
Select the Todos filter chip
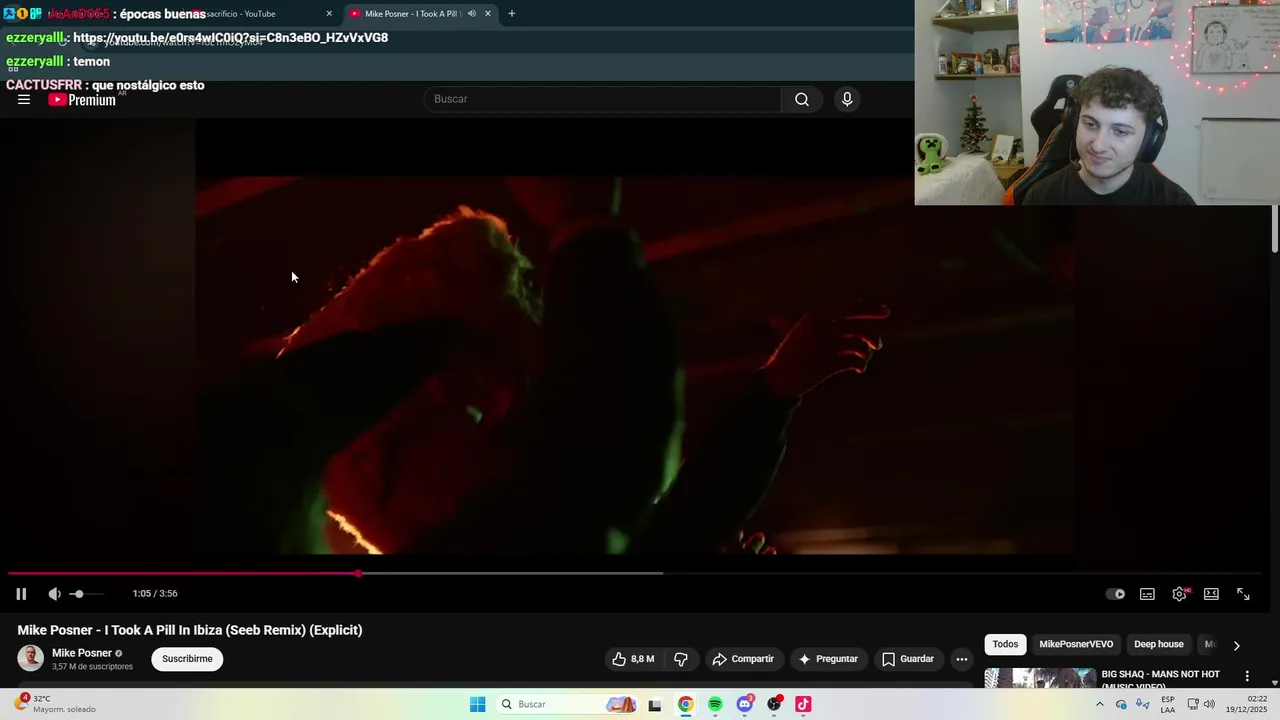click(x=1005, y=645)
